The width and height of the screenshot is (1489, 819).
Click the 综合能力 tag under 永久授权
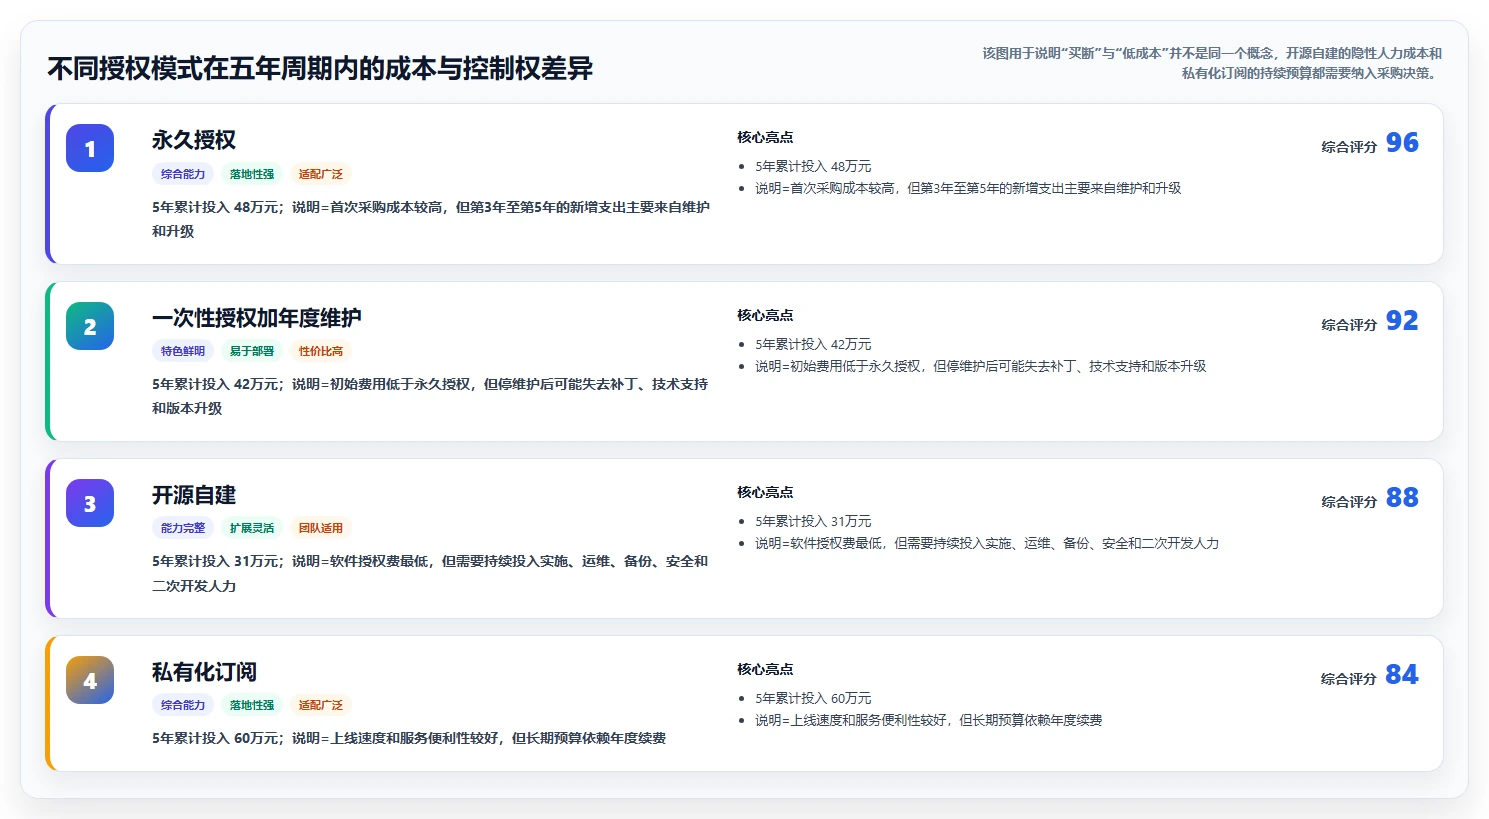click(x=183, y=174)
